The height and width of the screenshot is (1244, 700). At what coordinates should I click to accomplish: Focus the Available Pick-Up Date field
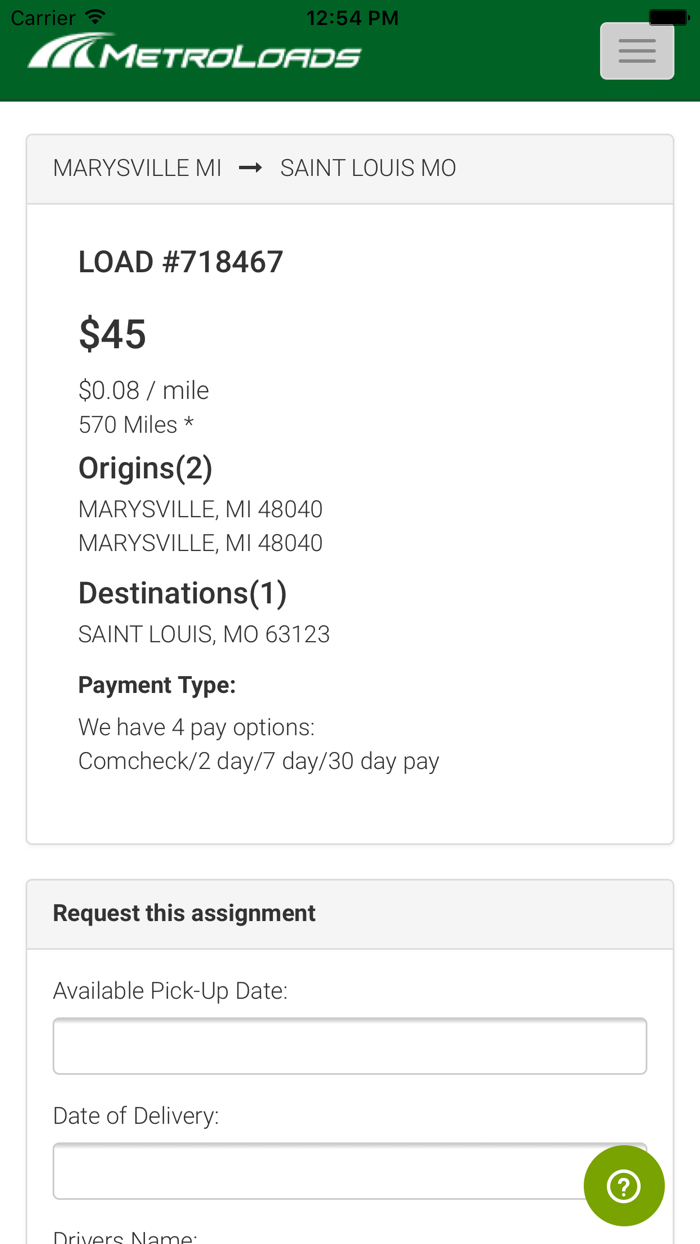click(350, 1046)
